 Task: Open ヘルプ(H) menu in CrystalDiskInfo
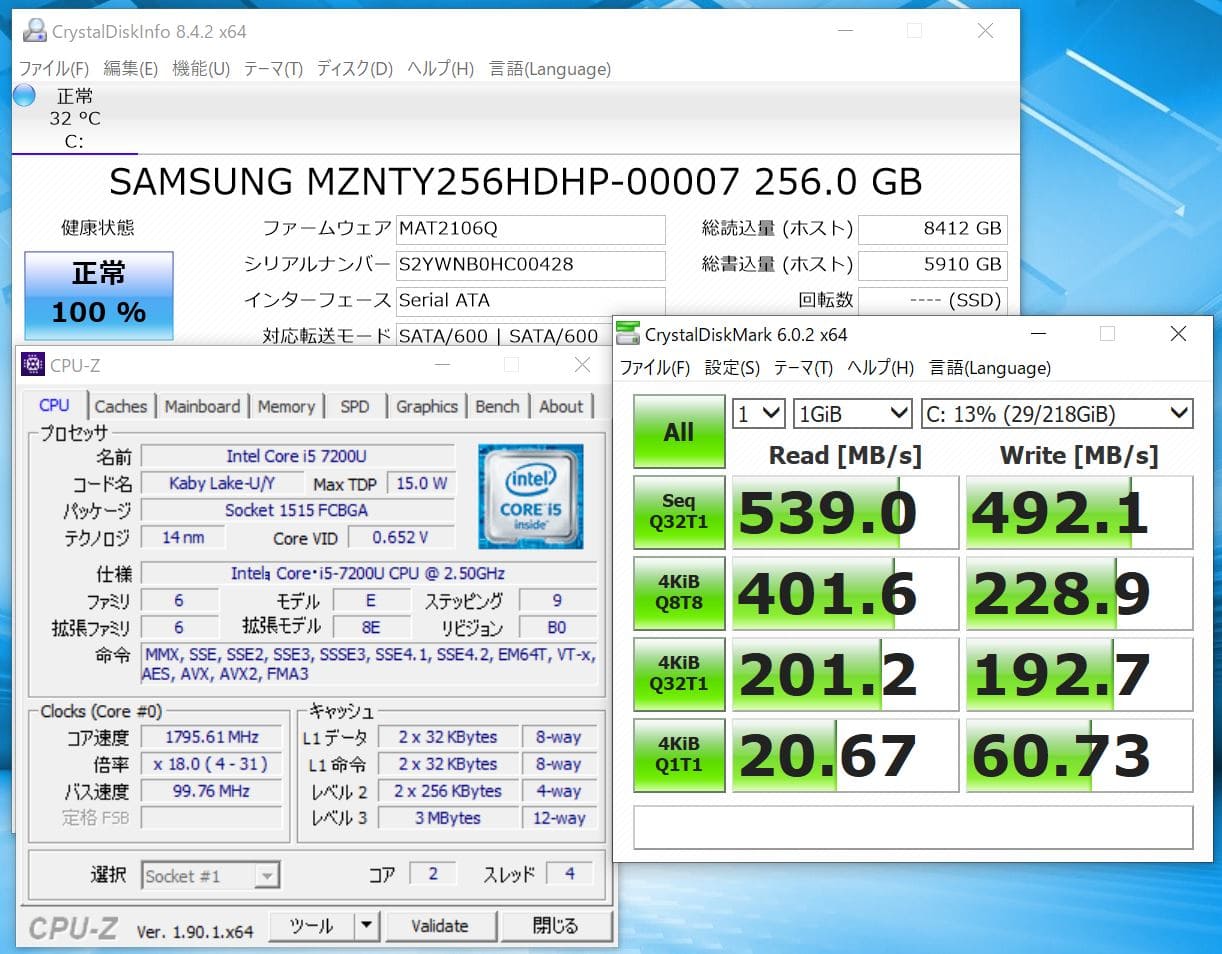(440, 69)
